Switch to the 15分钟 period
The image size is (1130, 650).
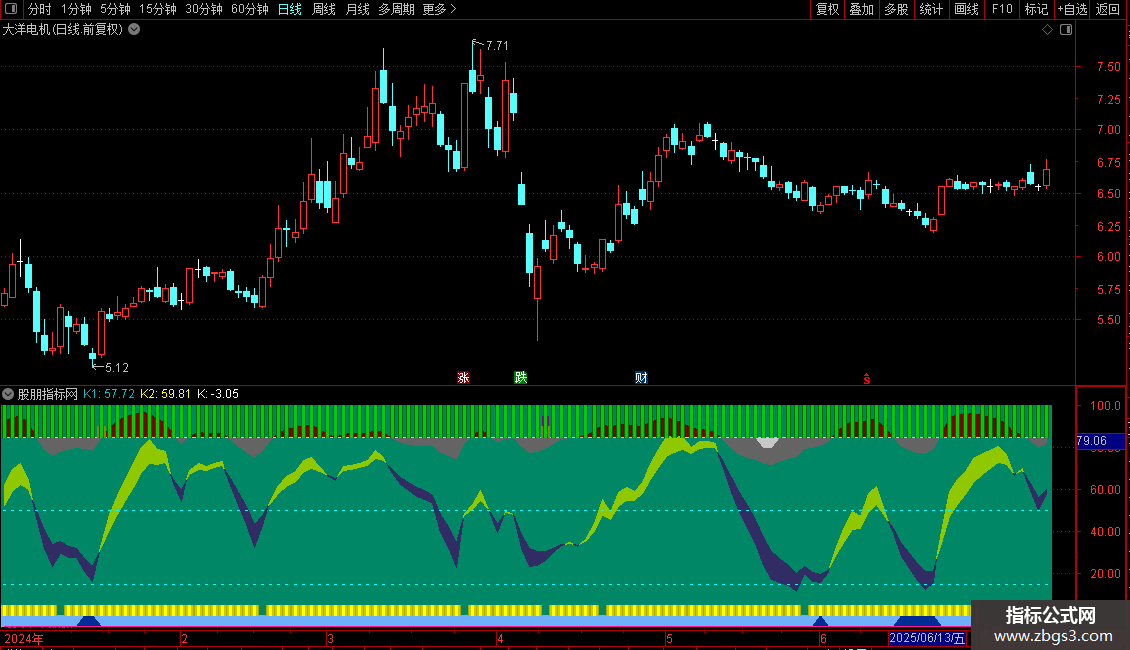point(158,9)
